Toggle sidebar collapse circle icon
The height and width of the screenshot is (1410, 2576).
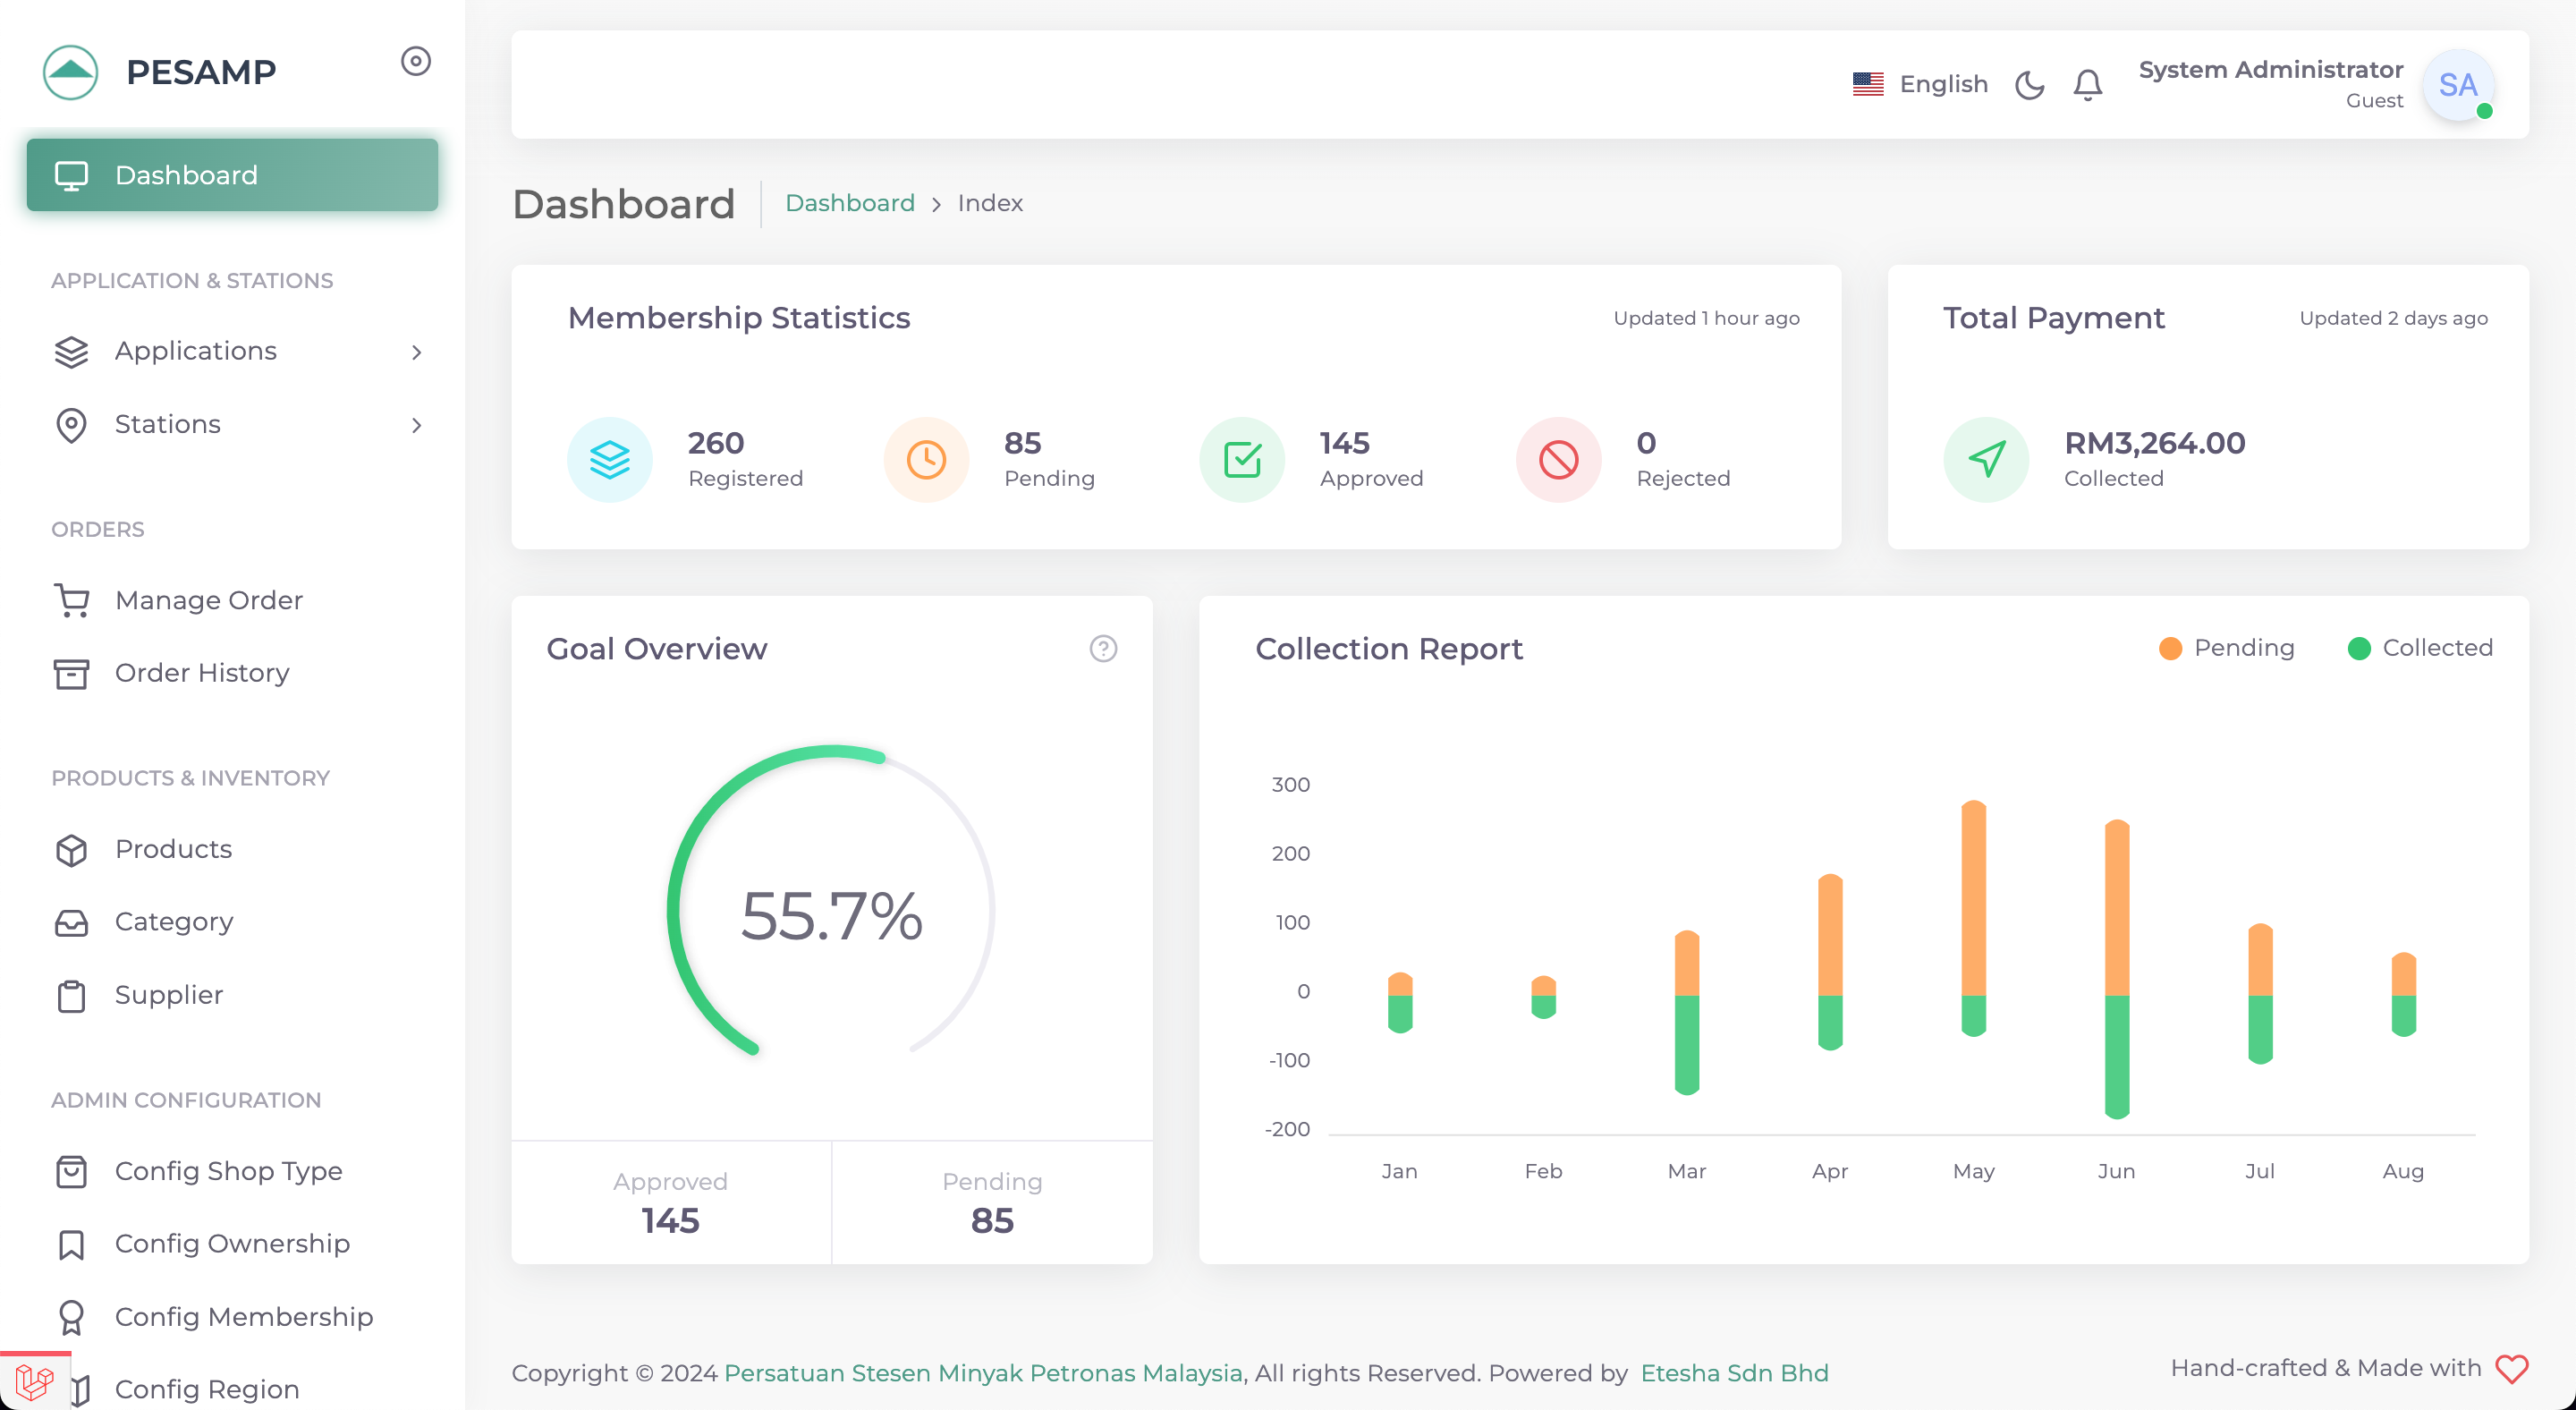pos(415,61)
